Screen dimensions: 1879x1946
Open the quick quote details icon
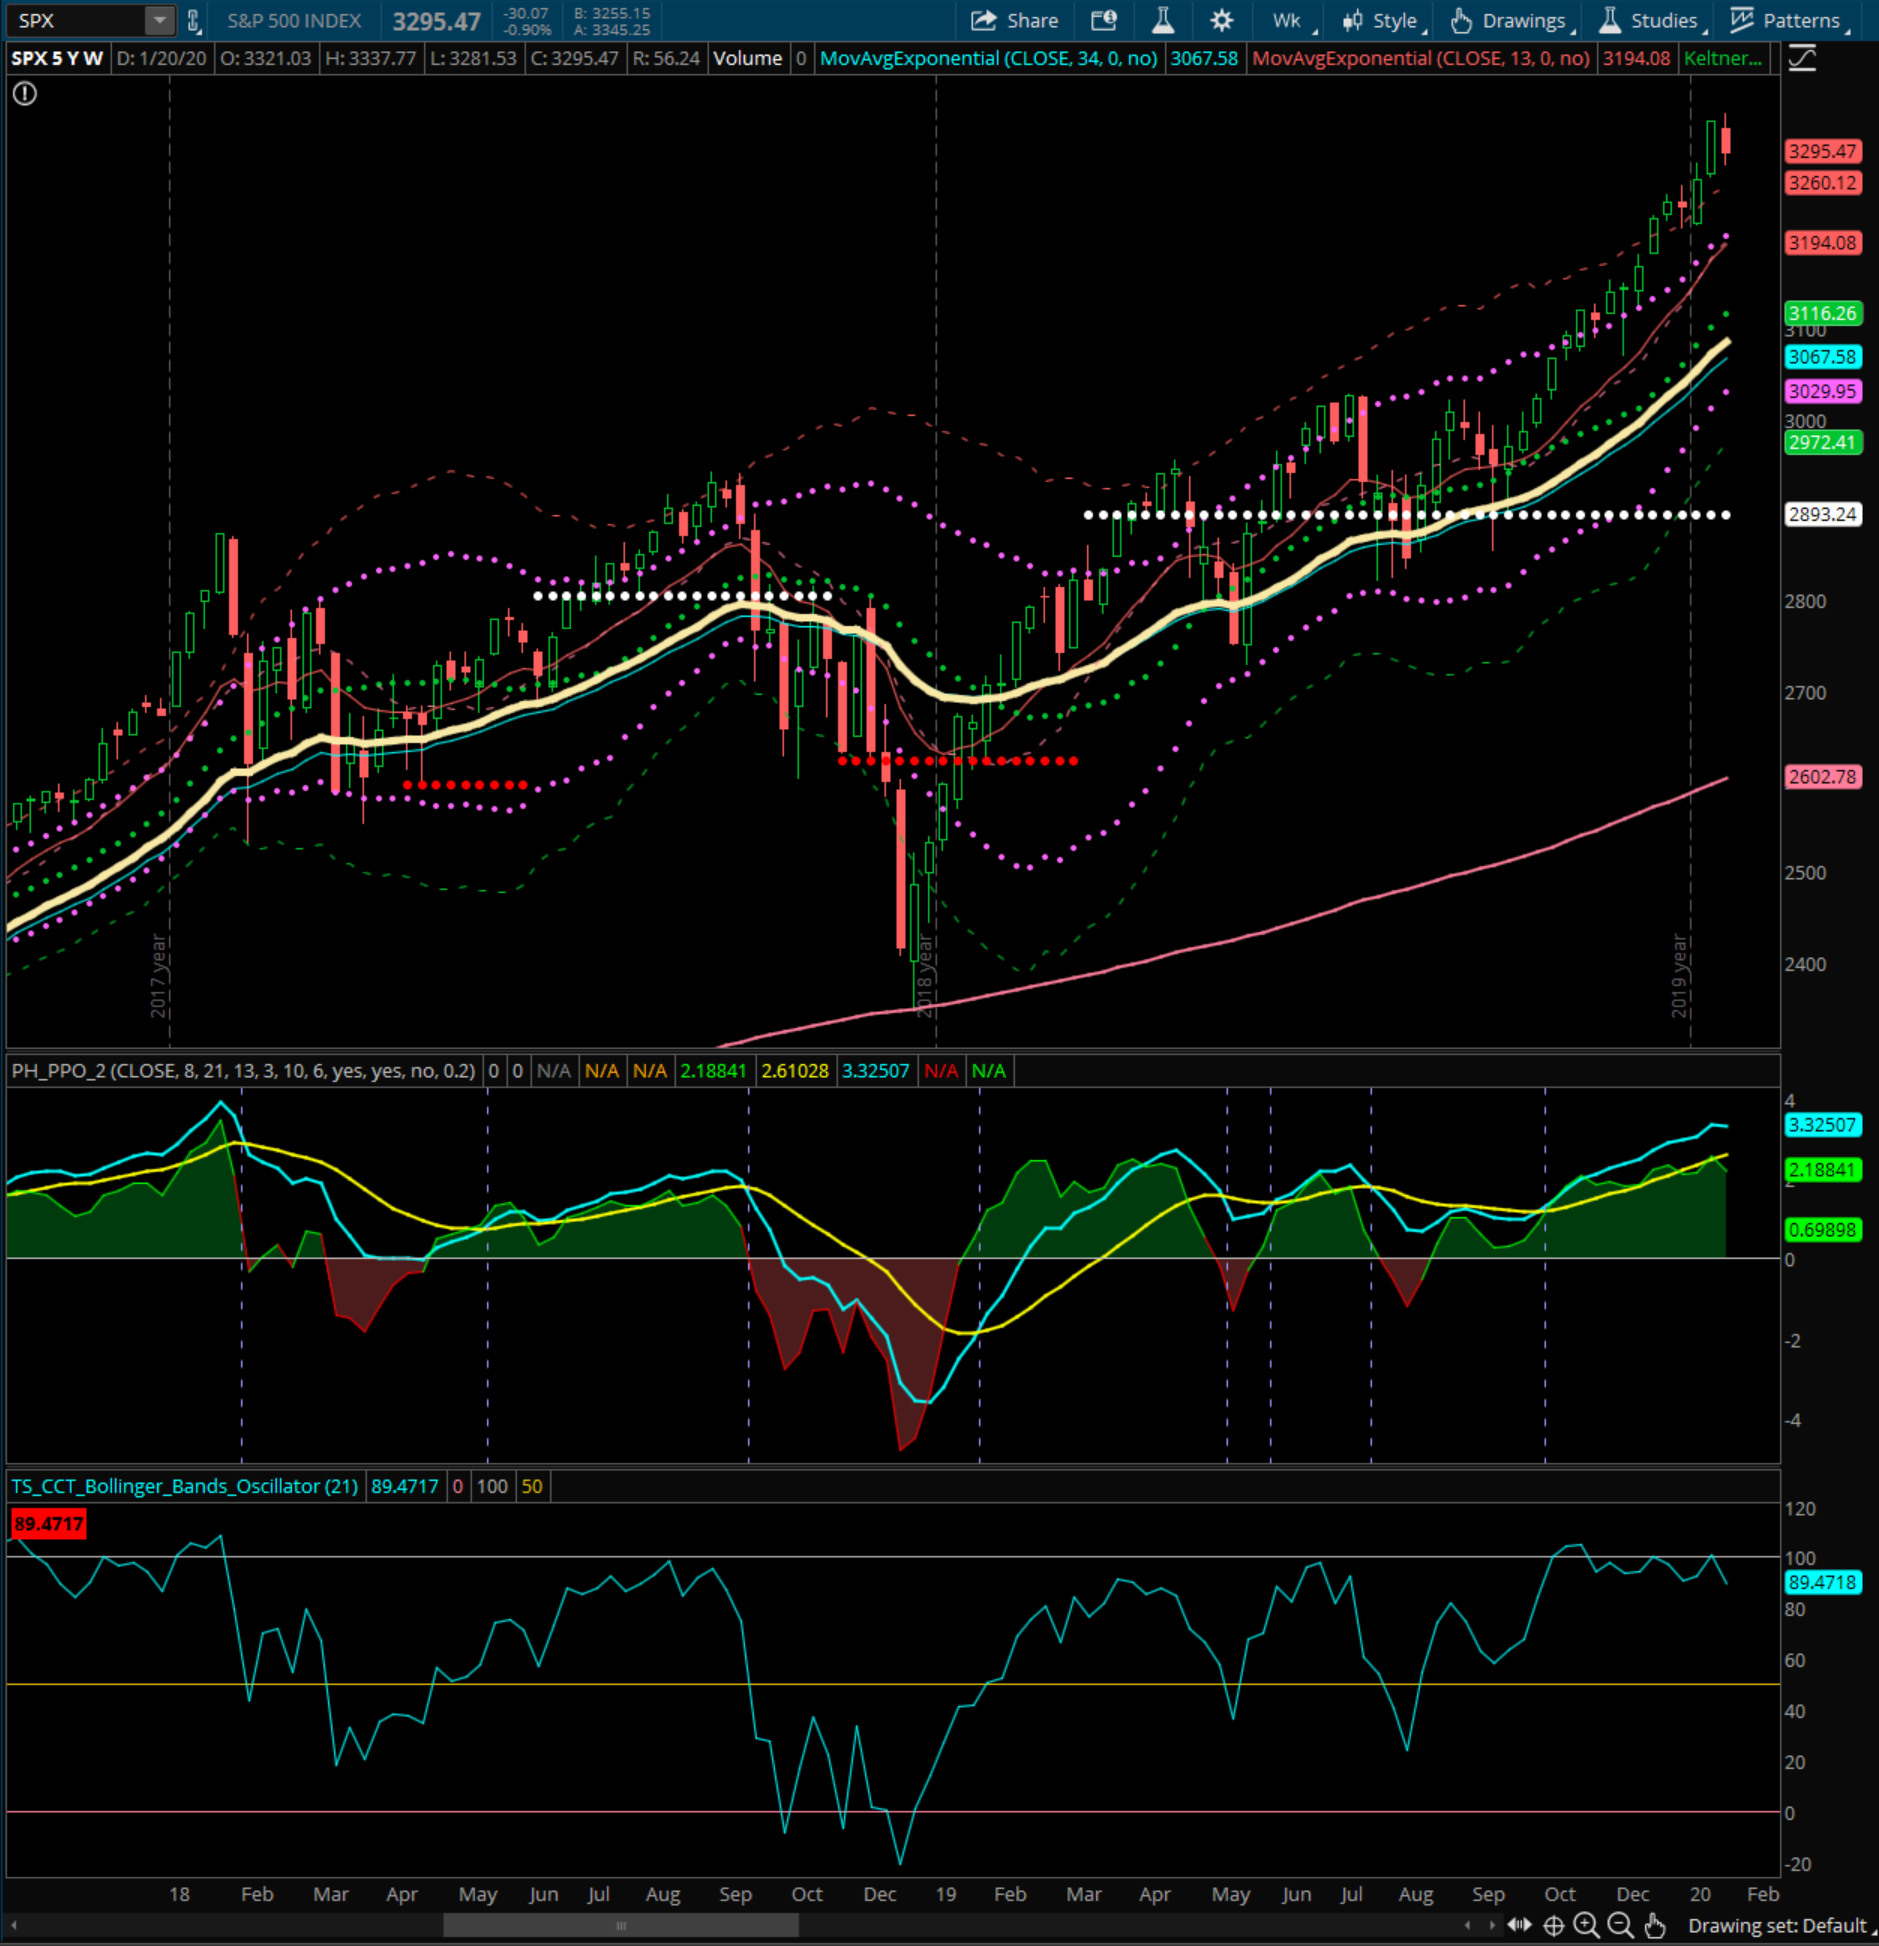coord(1103,21)
